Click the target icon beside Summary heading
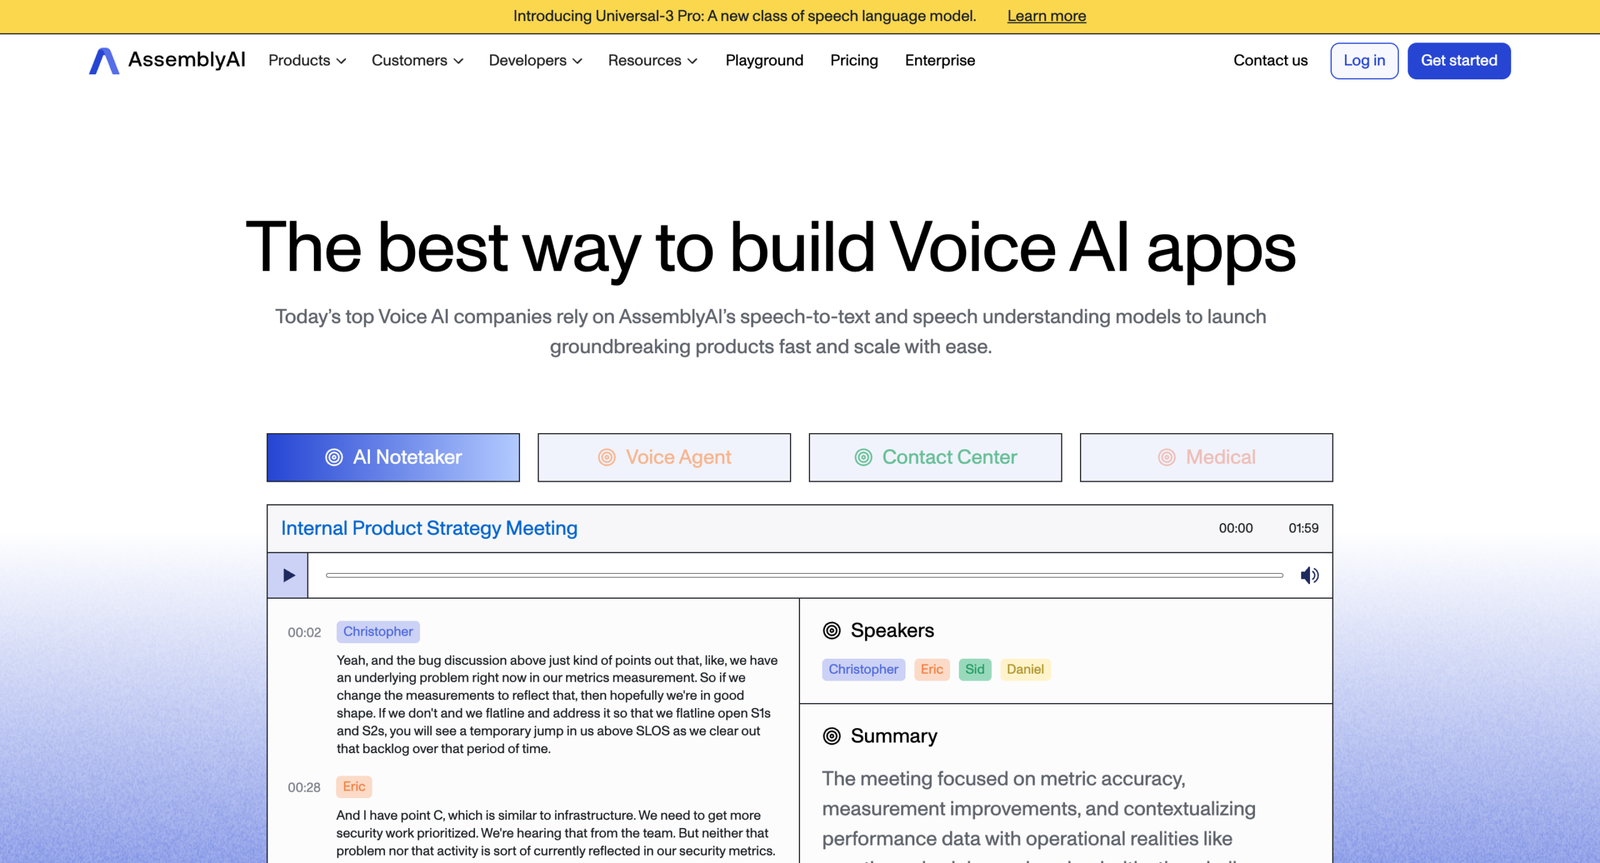 pos(831,737)
